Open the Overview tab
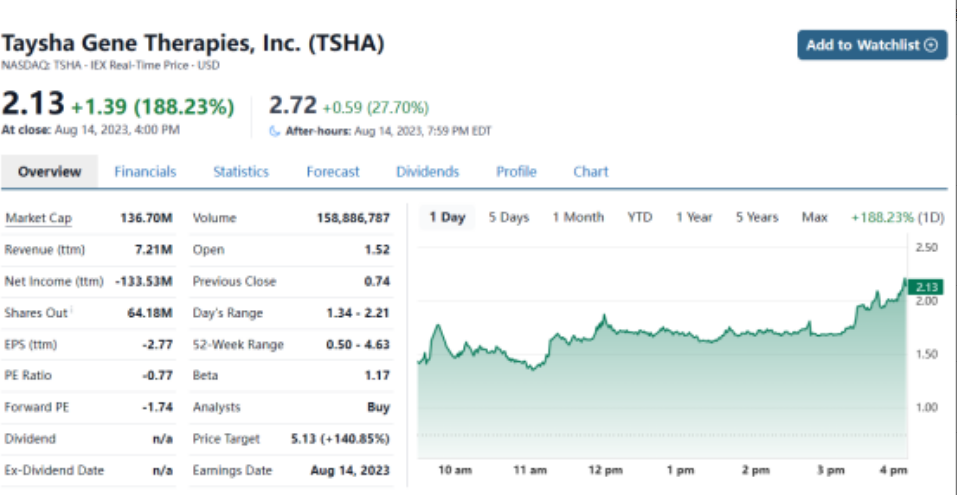The height and width of the screenshot is (495, 957). pos(49,172)
